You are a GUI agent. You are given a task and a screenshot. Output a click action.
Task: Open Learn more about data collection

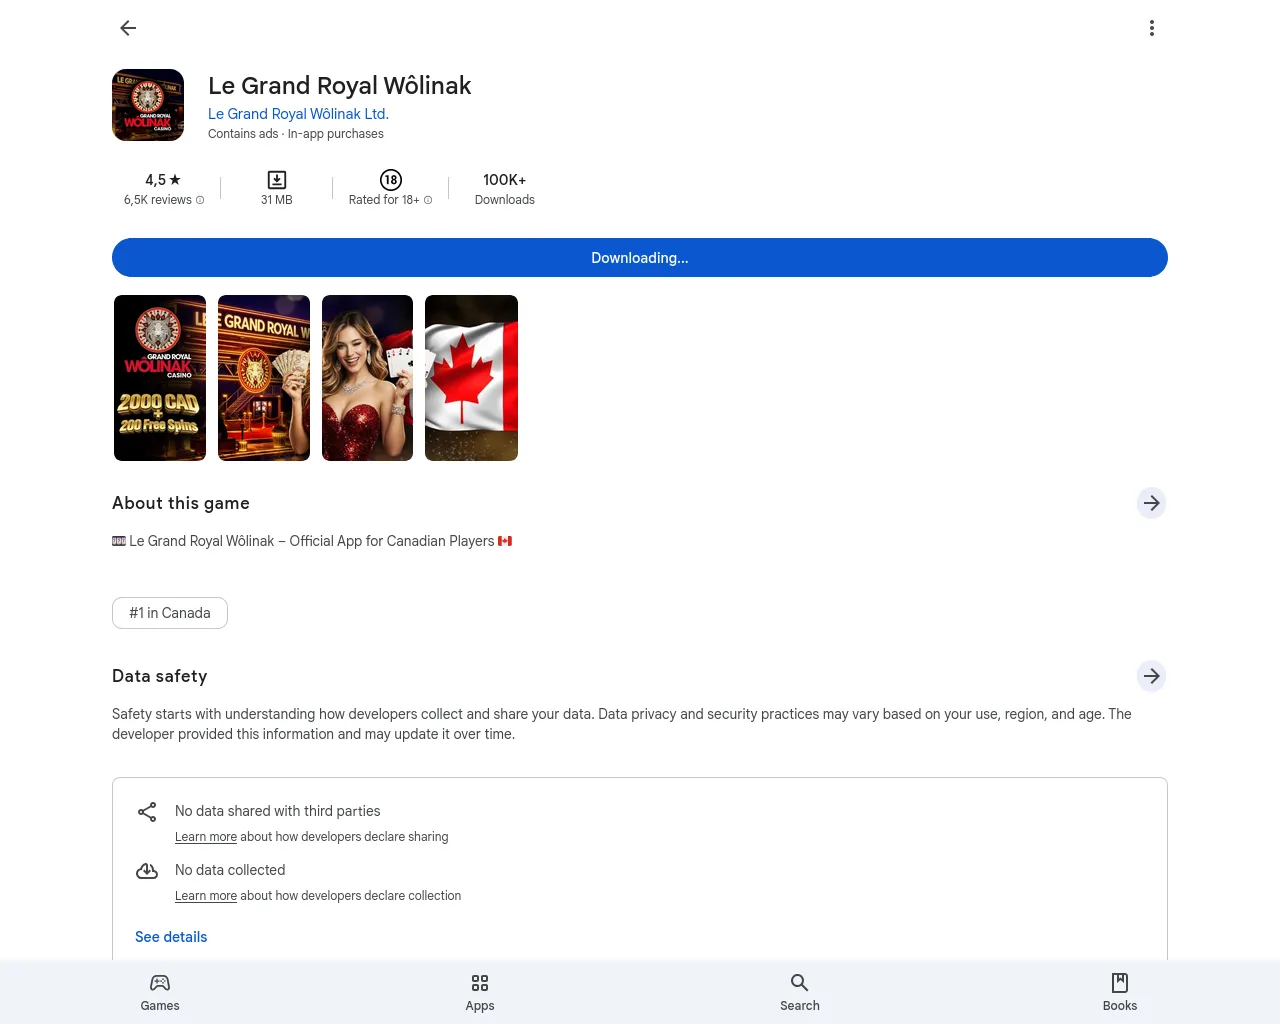206,896
